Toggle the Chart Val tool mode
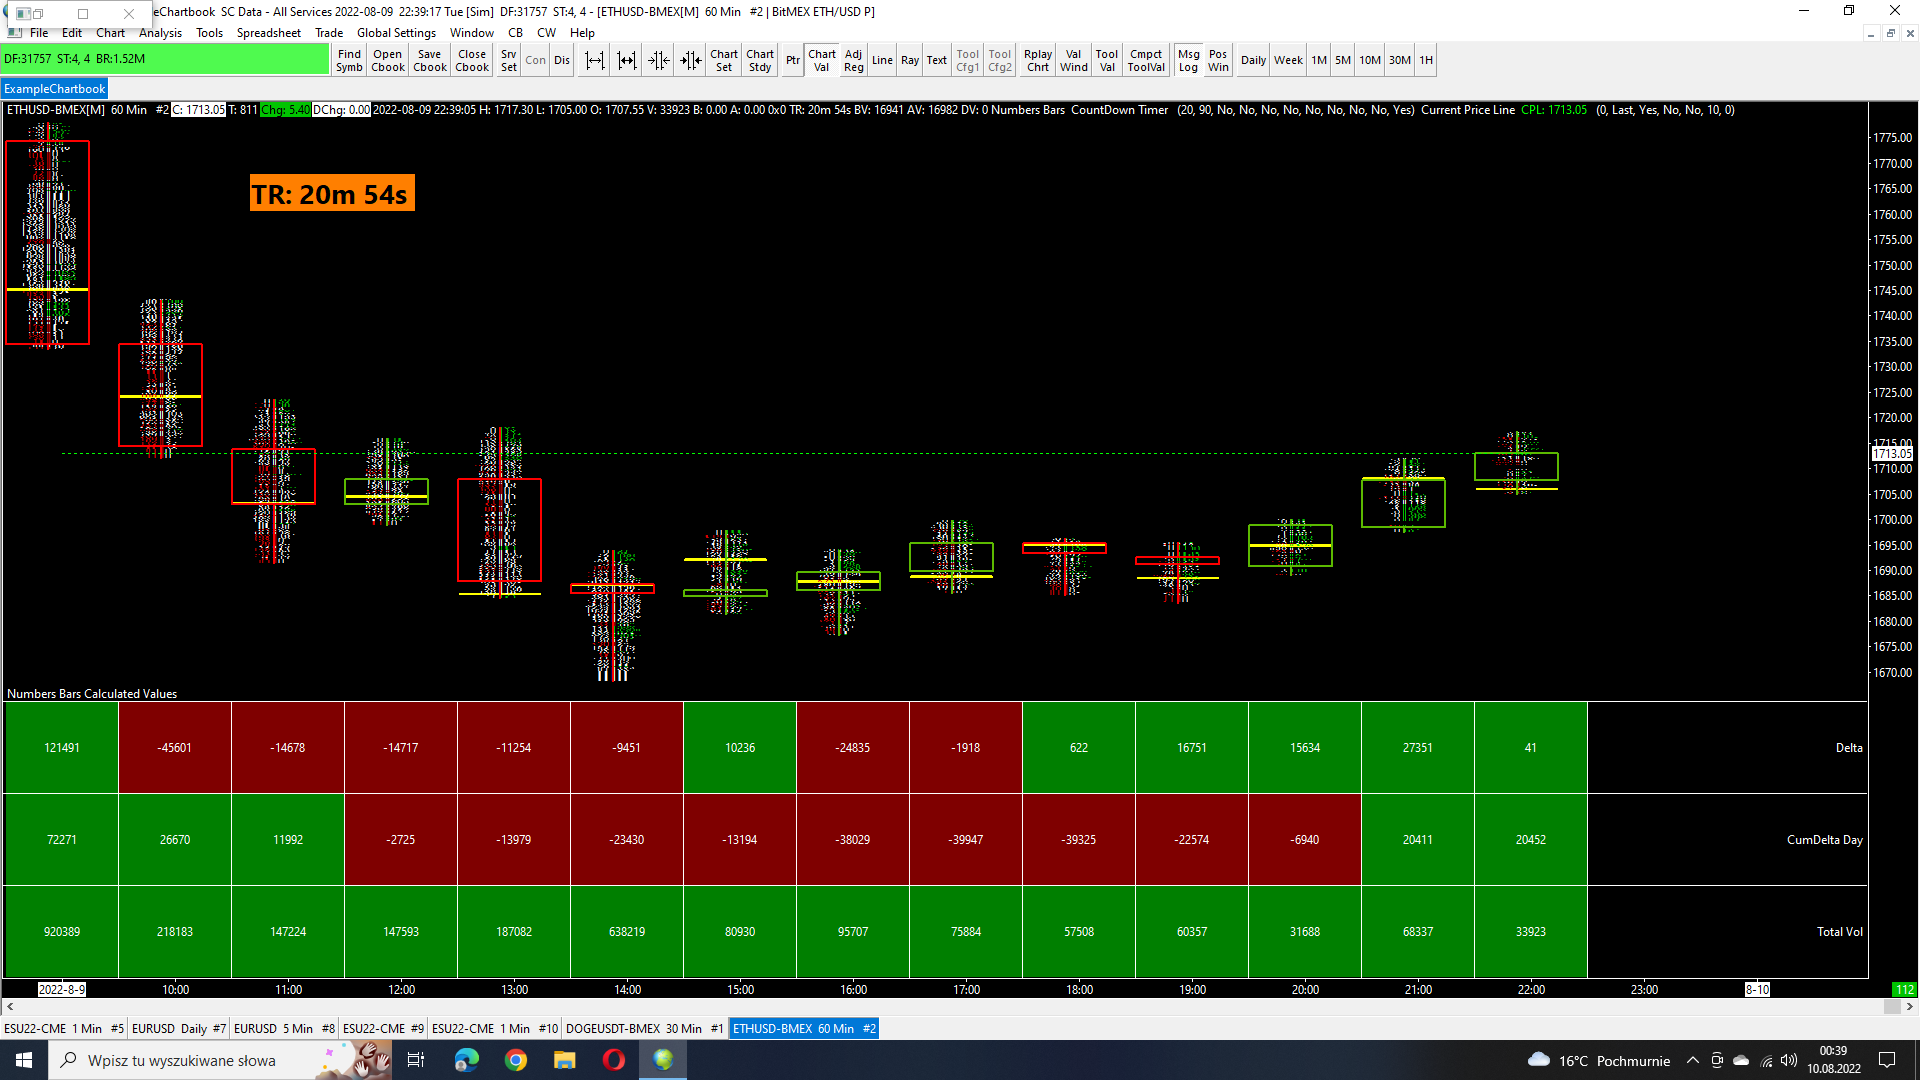This screenshot has height=1080, width=1920. [822, 61]
